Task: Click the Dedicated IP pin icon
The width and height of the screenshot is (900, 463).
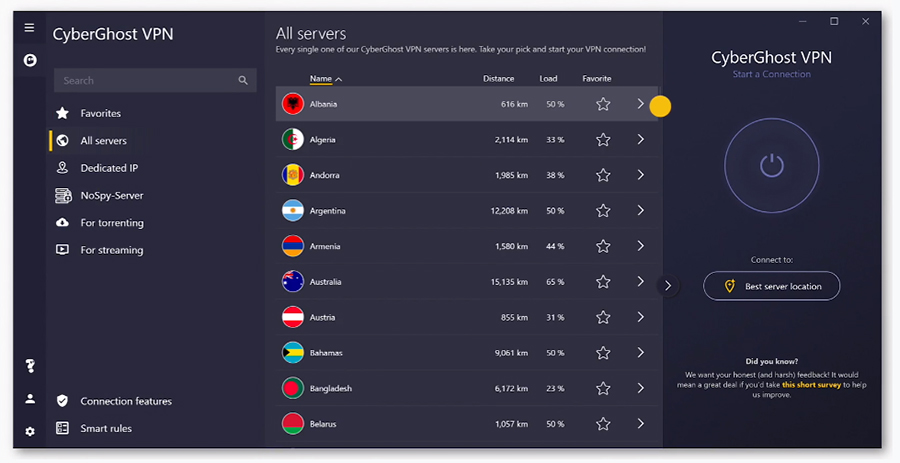Action: click(x=63, y=168)
